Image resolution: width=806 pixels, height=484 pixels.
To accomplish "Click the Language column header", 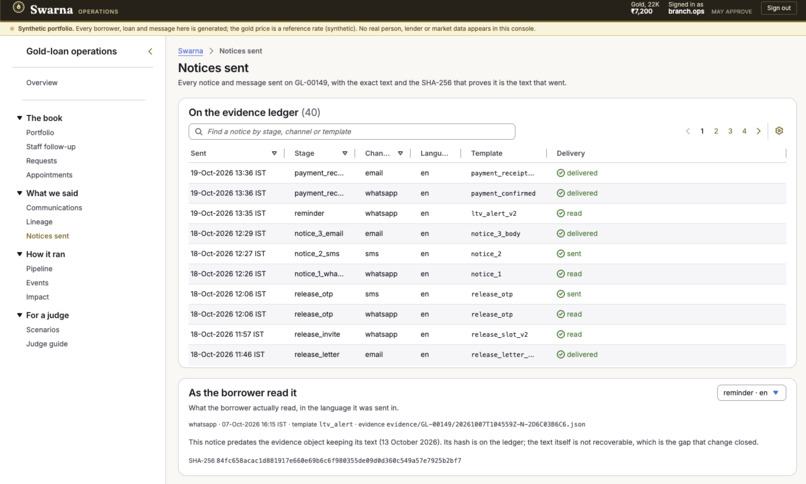I will tap(434, 153).
